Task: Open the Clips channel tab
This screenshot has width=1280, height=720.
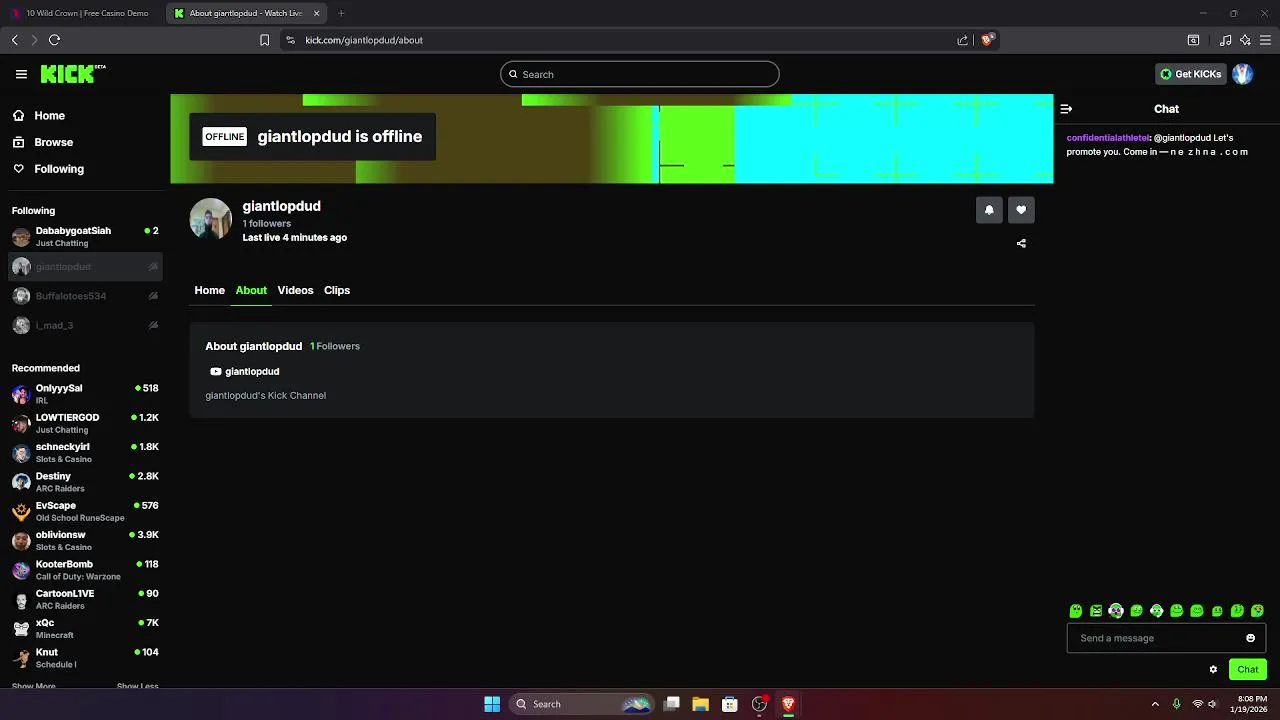Action: pyautogui.click(x=337, y=290)
